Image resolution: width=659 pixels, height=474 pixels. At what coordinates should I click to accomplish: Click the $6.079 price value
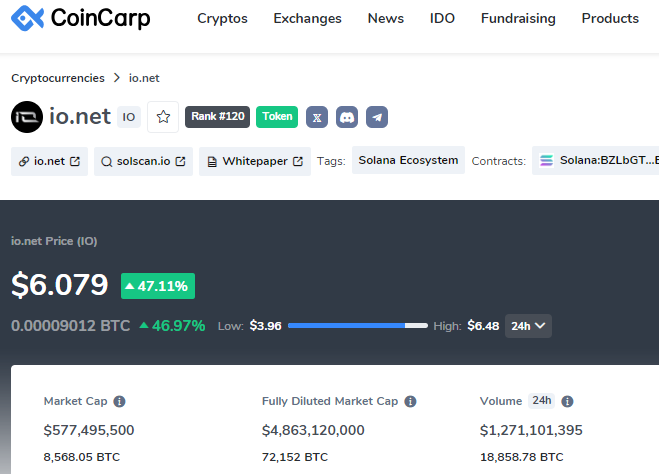pos(60,285)
